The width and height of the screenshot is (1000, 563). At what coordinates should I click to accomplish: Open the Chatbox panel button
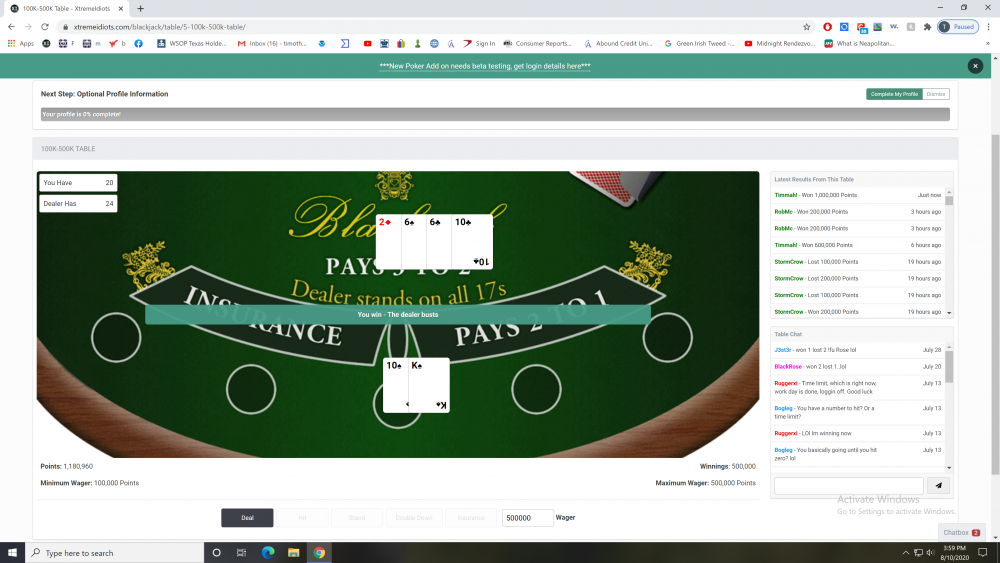click(961, 533)
